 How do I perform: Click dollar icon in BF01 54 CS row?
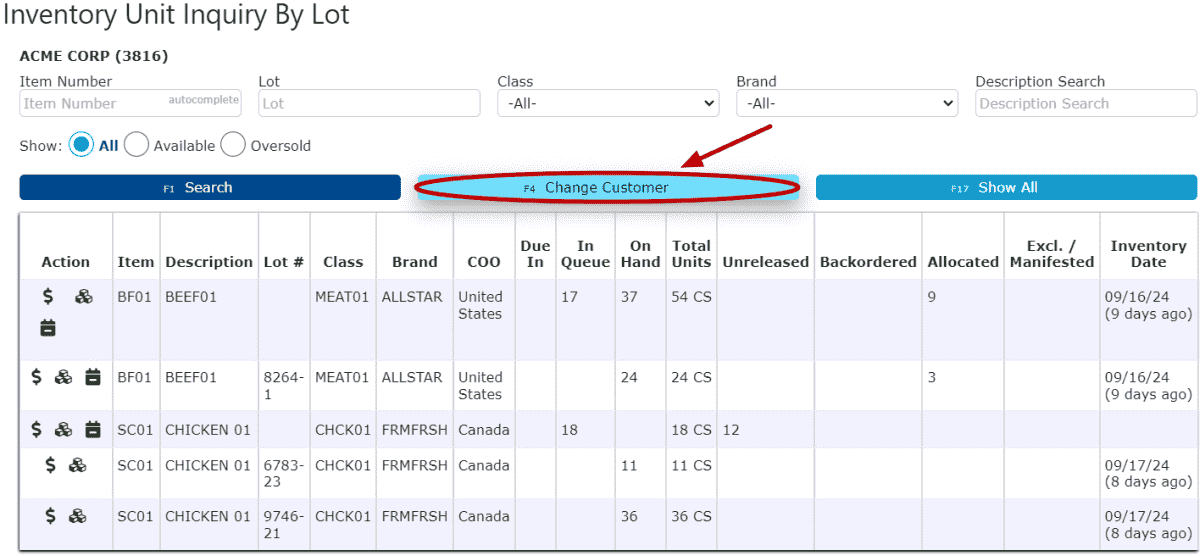48,297
